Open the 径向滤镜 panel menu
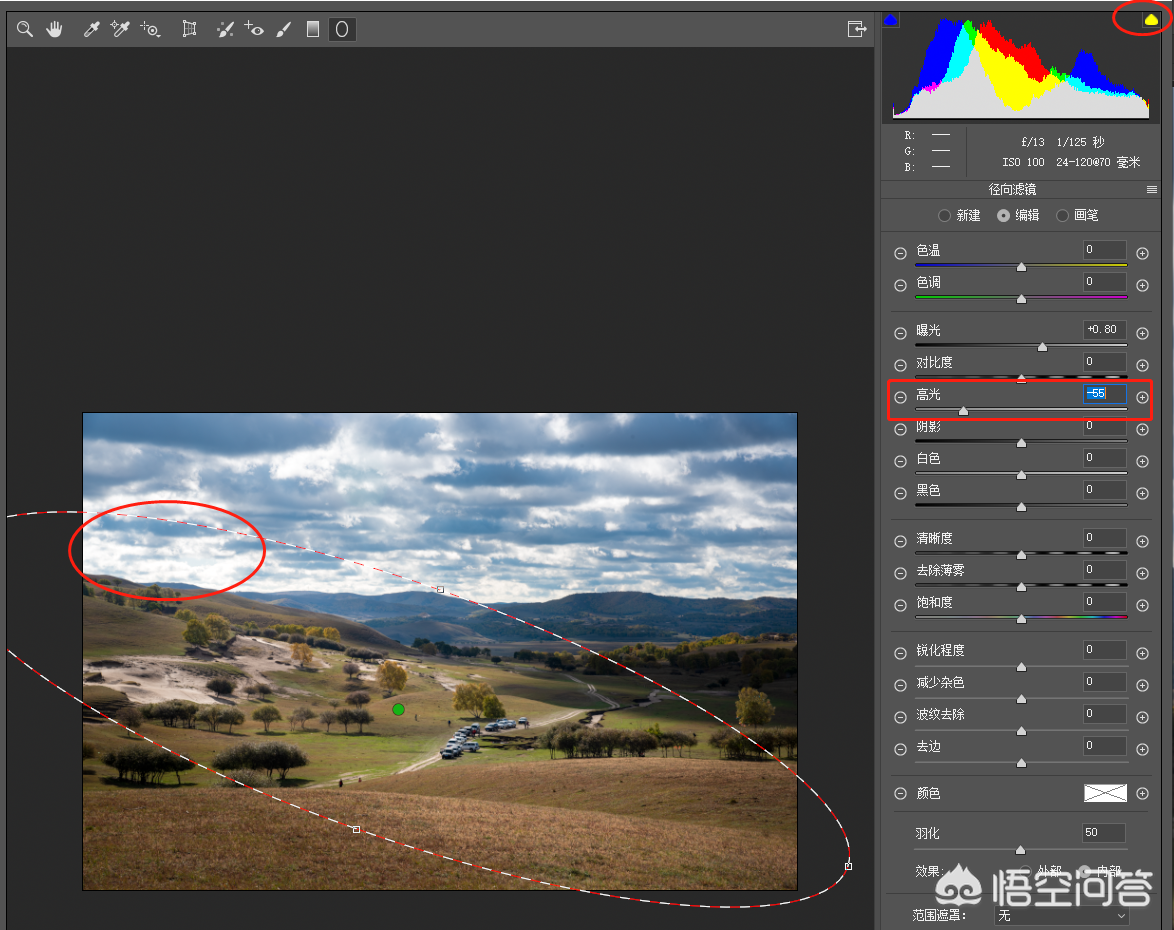Image resolution: width=1174 pixels, height=930 pixels. (1152, 189)
